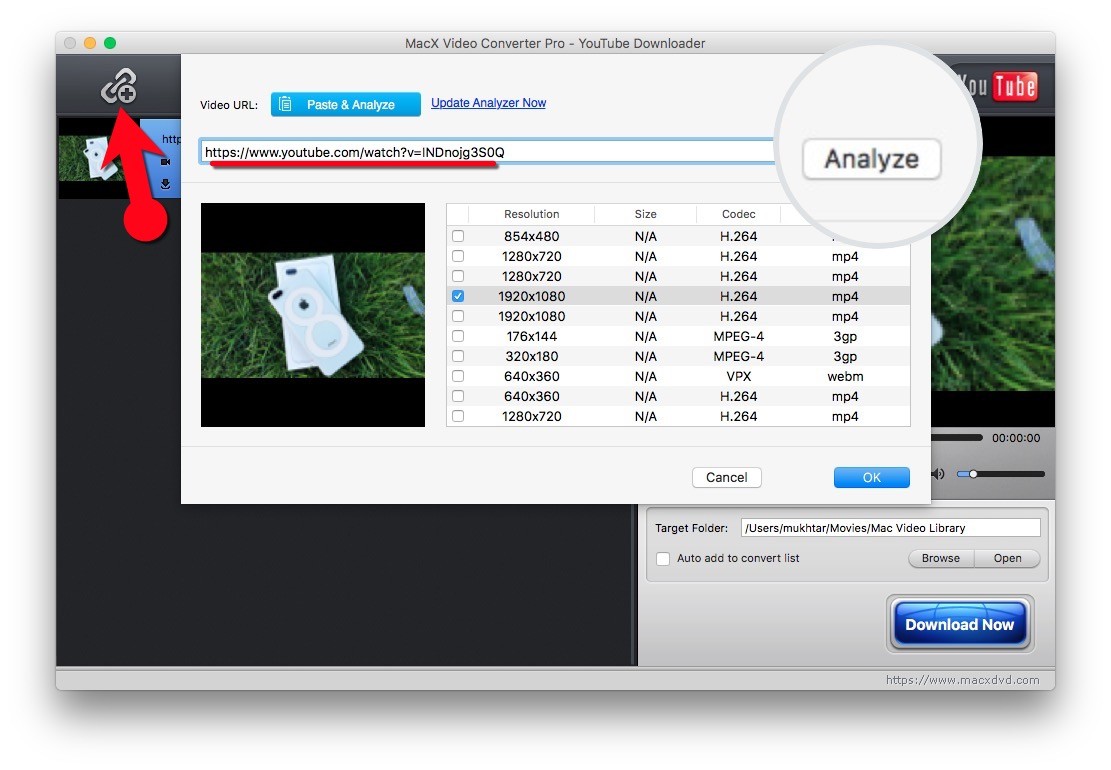Click the VPX codec cell
1111x770 pixels.
tap(738, 376)
